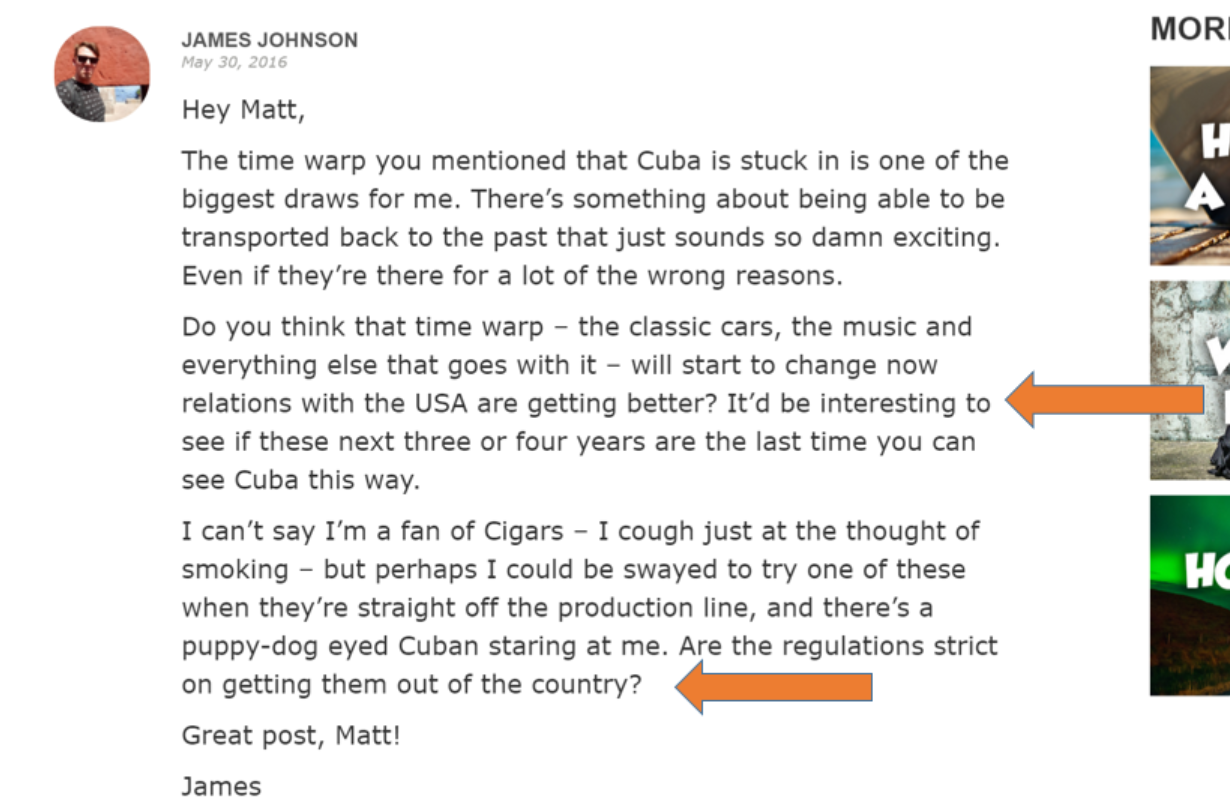Click the line starting "I can't say"
Image resolution: width=1230 pixels, height=805 pixels.
click(x=581, y=532)
